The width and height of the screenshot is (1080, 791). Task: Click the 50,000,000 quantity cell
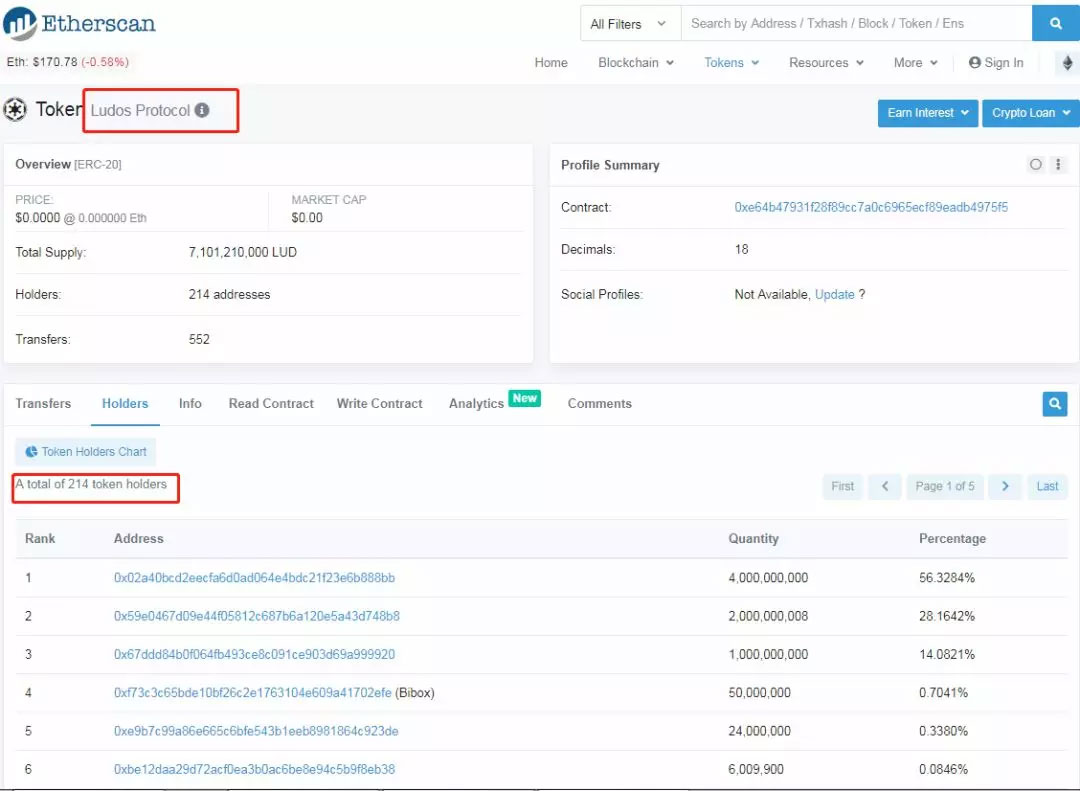760,693
